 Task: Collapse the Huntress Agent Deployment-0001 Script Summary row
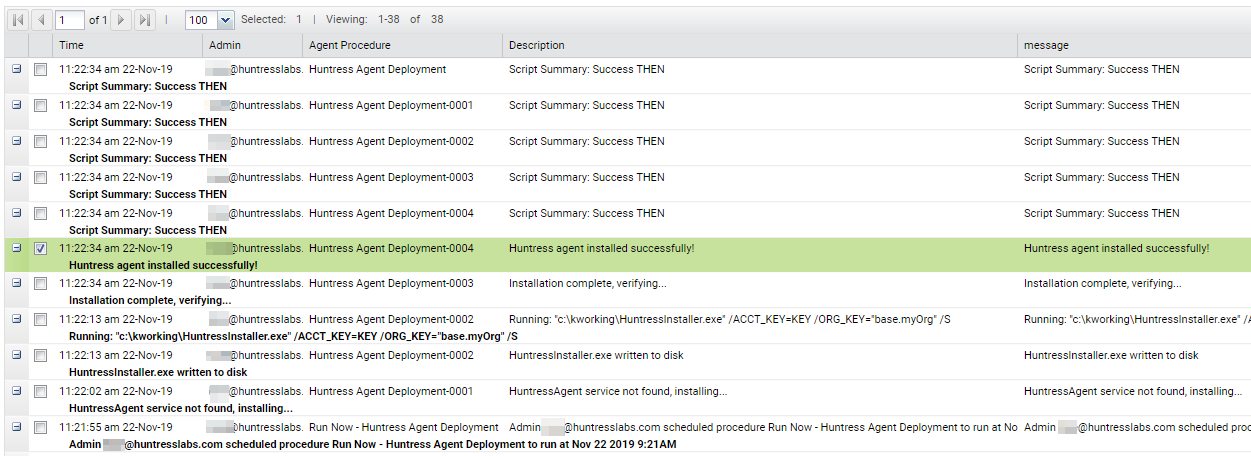click(16, 105)
